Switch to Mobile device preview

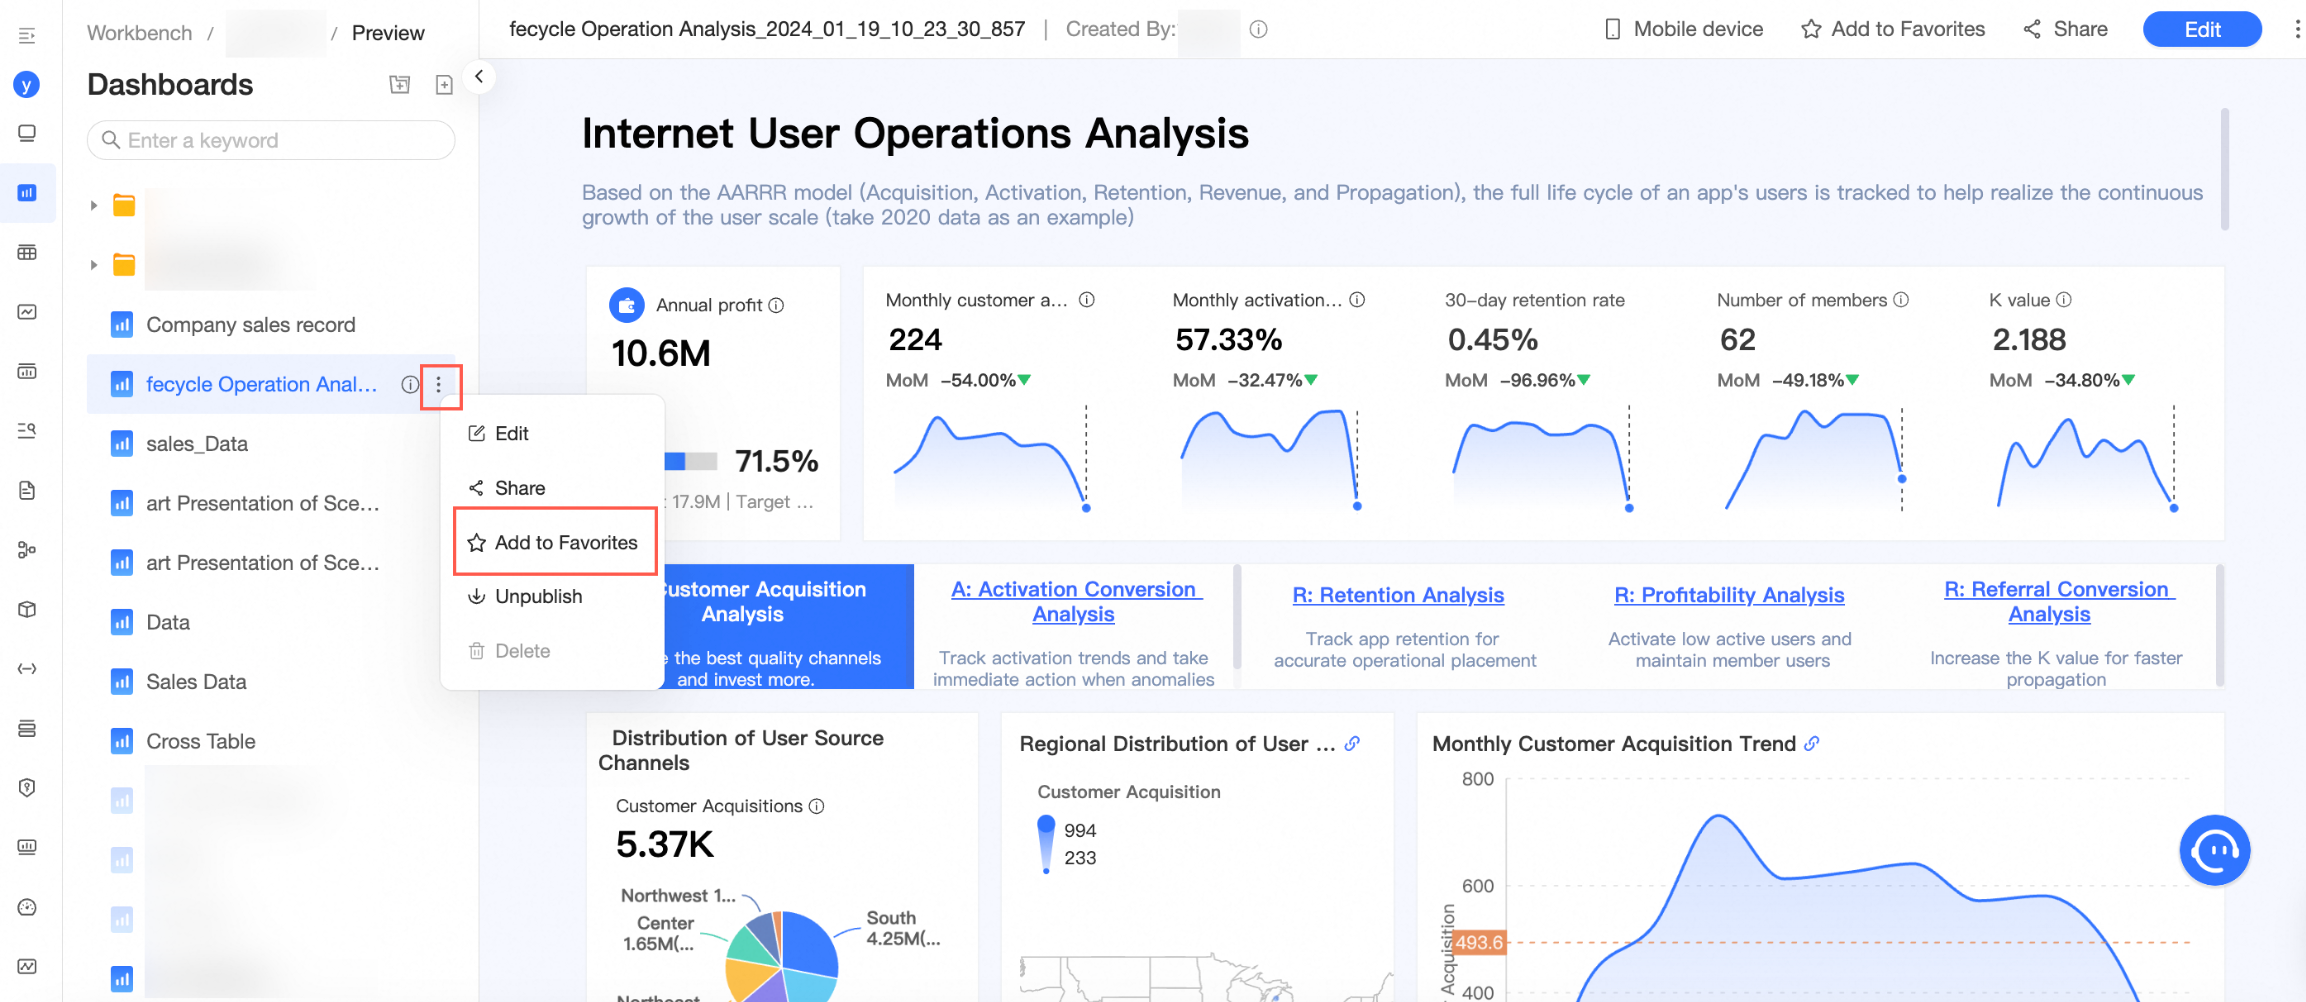click(x=1684, y=29)
